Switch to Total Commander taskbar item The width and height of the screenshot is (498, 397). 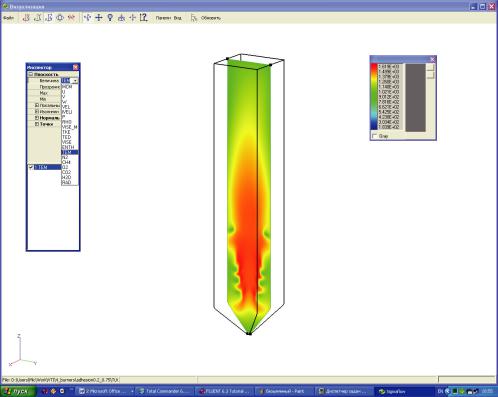point(165,391)
